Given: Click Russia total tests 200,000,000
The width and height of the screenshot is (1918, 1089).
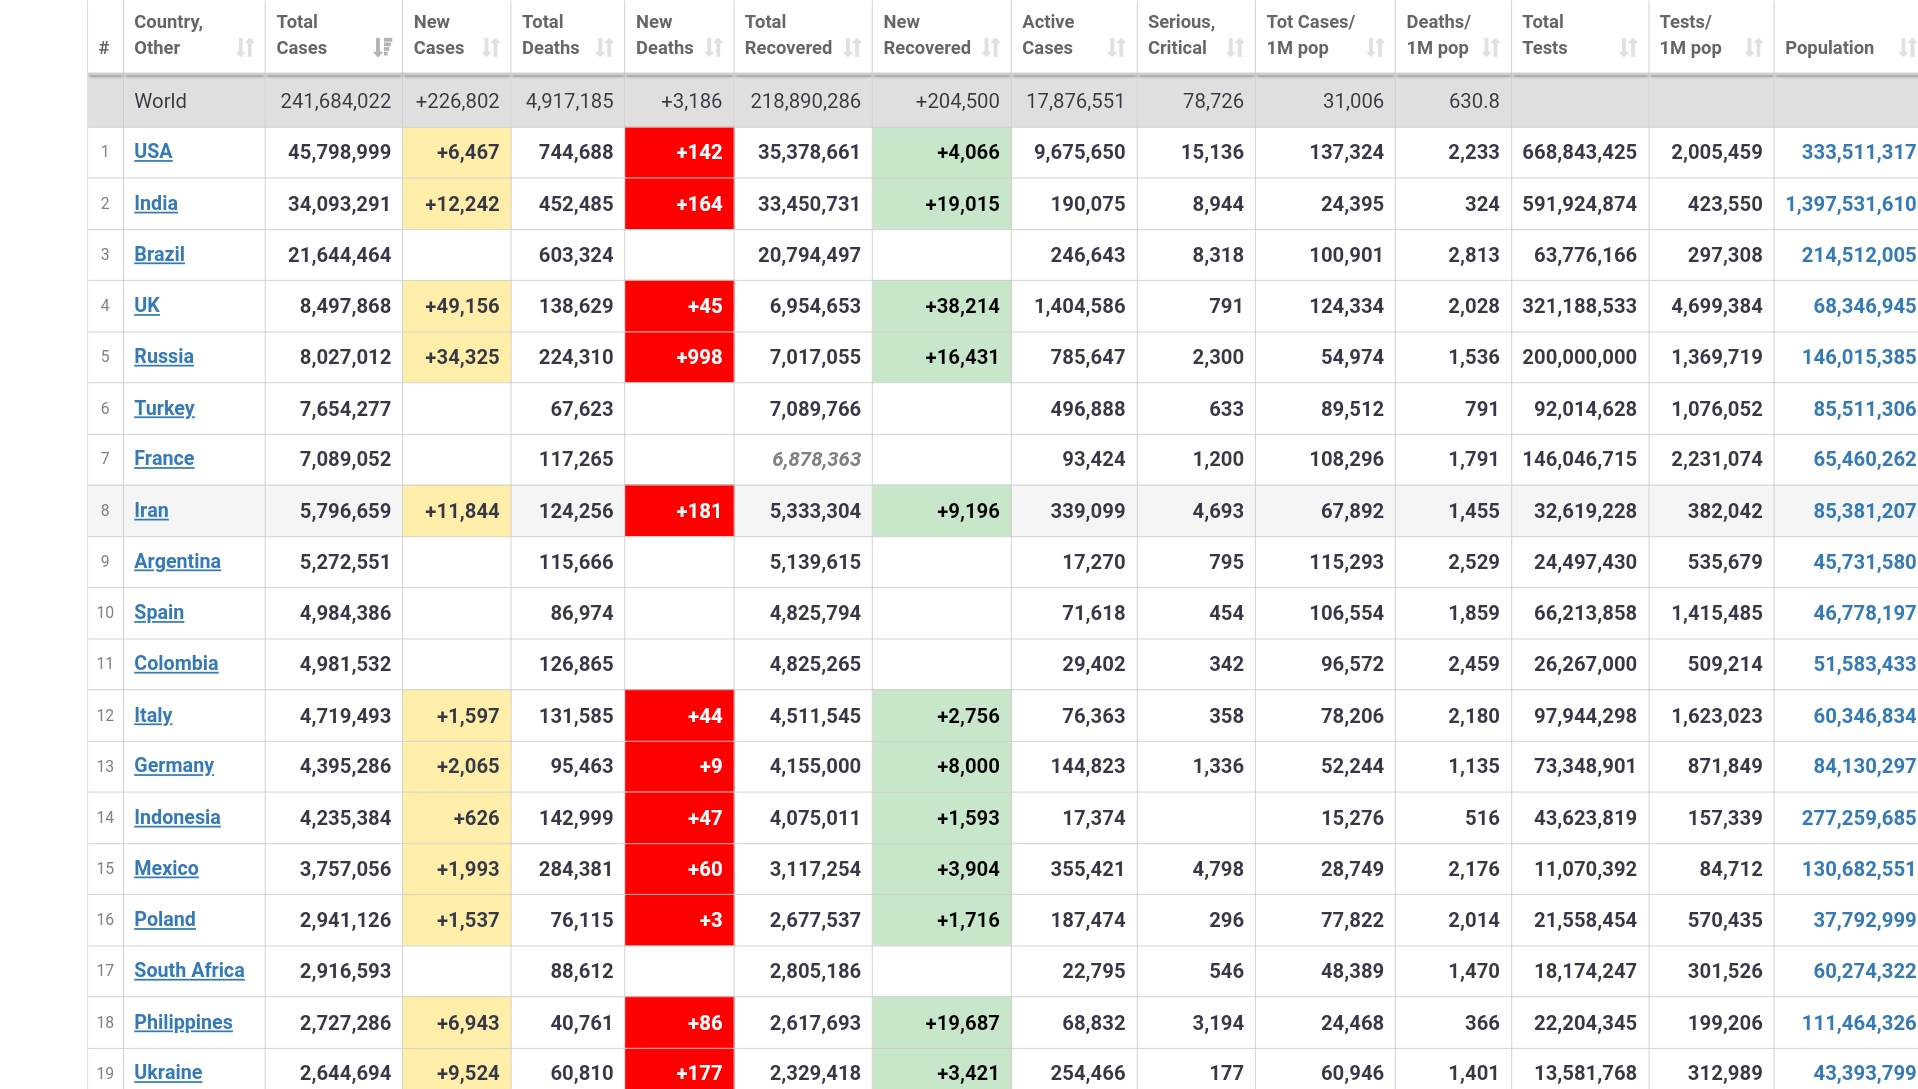Looking at the screenshot, I should click(1579, 357).
